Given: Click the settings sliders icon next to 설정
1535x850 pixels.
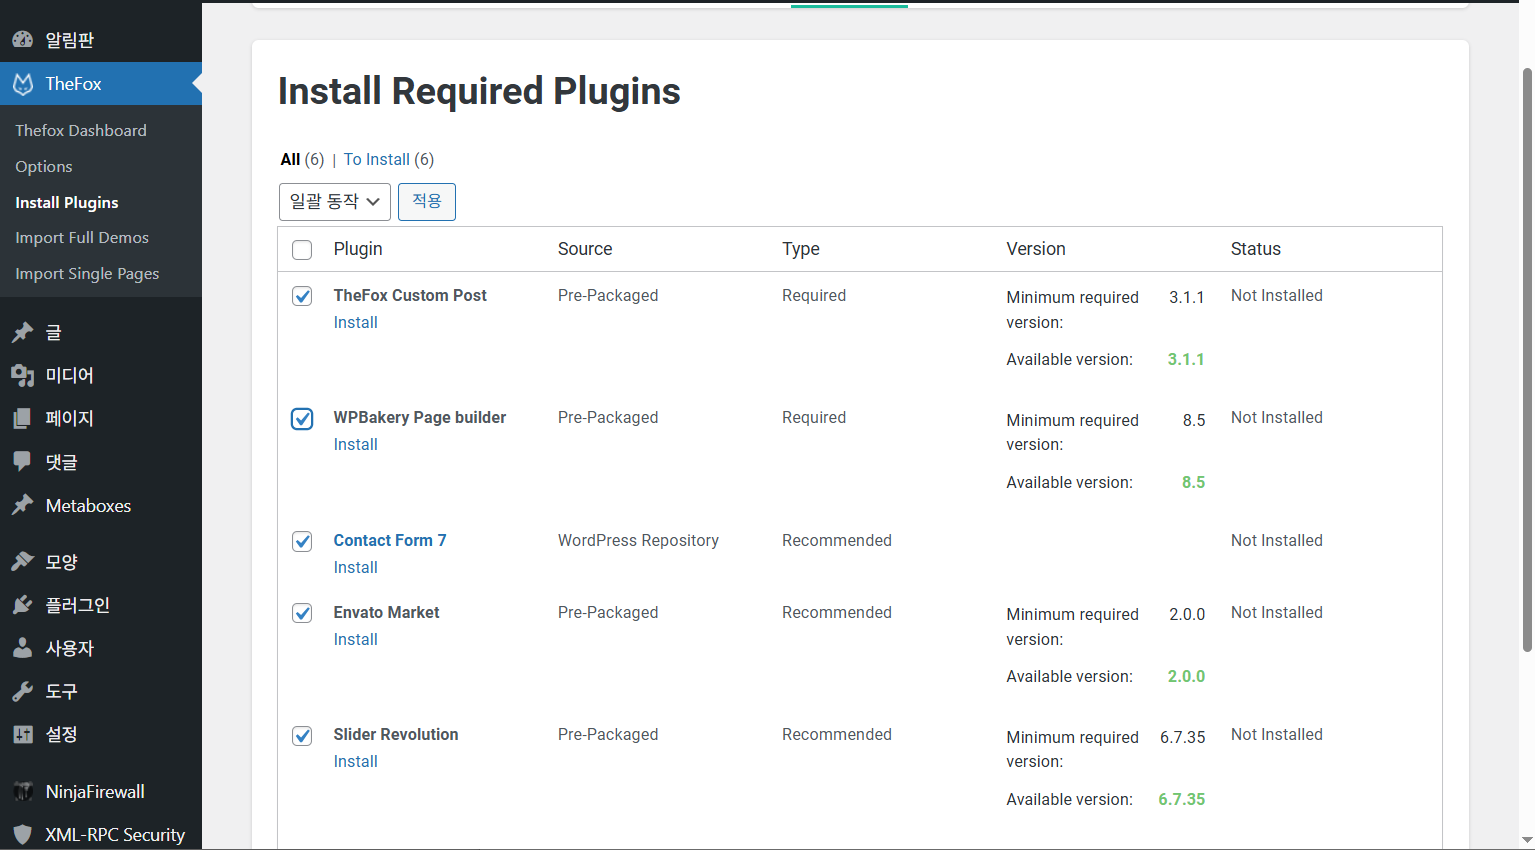Looking at the screenshot, I should tap(22, 734).
